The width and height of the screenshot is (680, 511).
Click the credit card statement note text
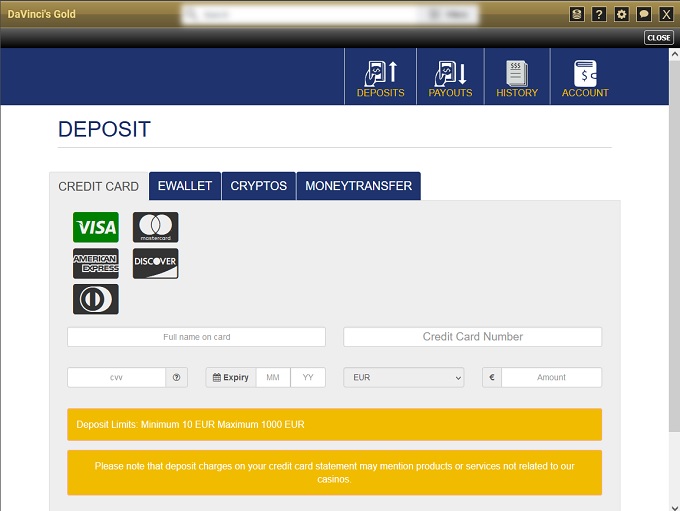334,472
